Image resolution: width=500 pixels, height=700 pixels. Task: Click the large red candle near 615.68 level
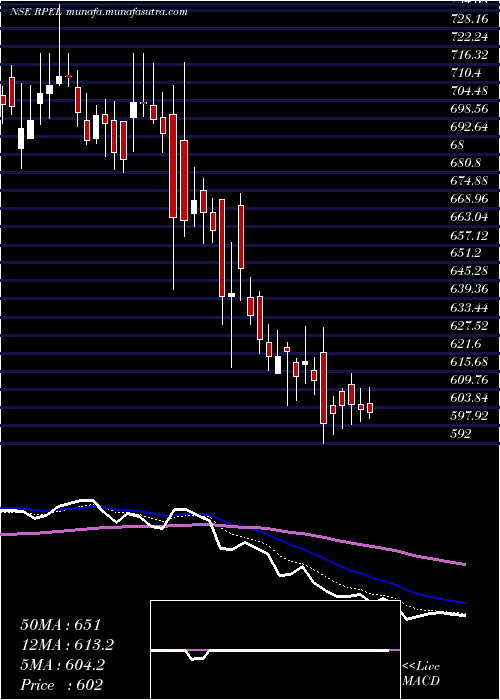tap(323, 388)
